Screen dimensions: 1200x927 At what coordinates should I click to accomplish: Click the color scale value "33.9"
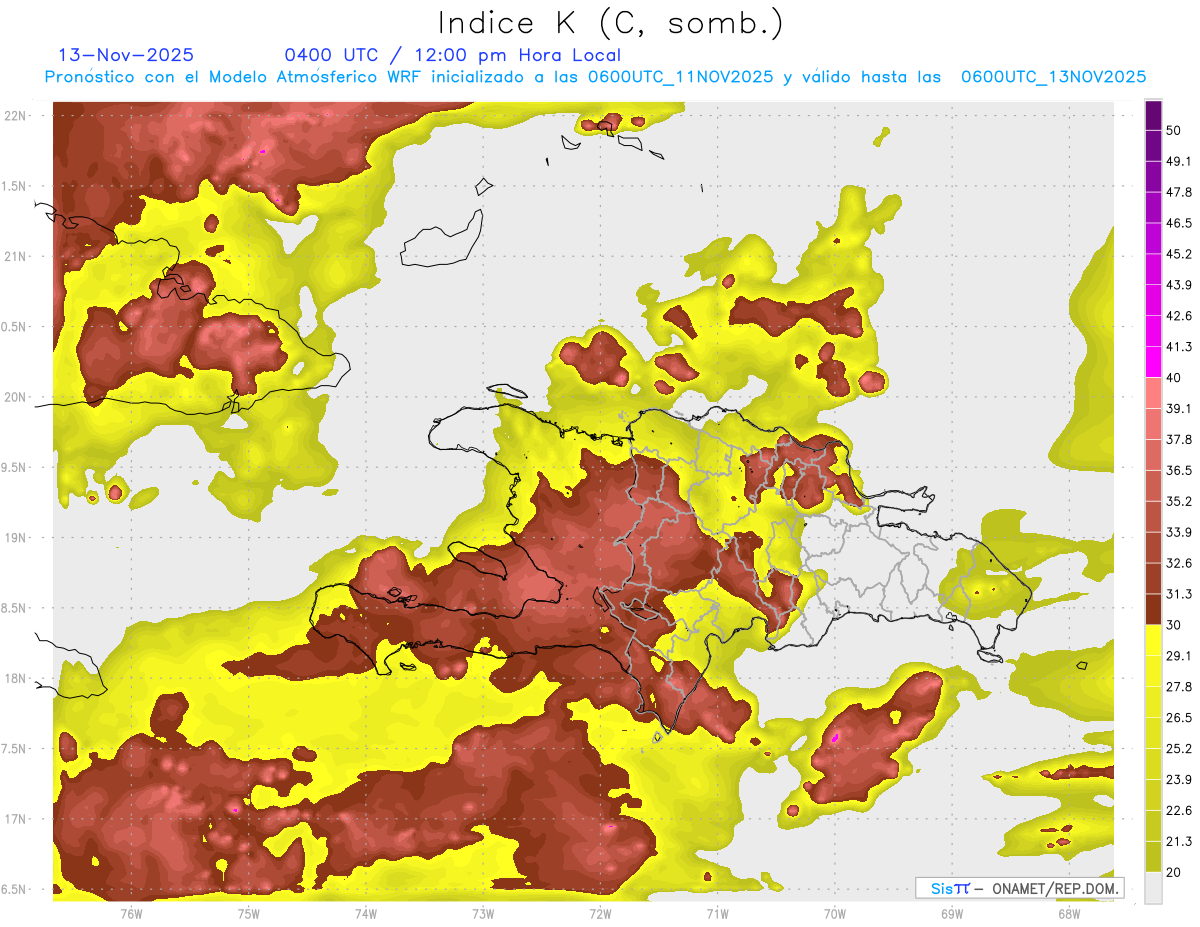1180,532
